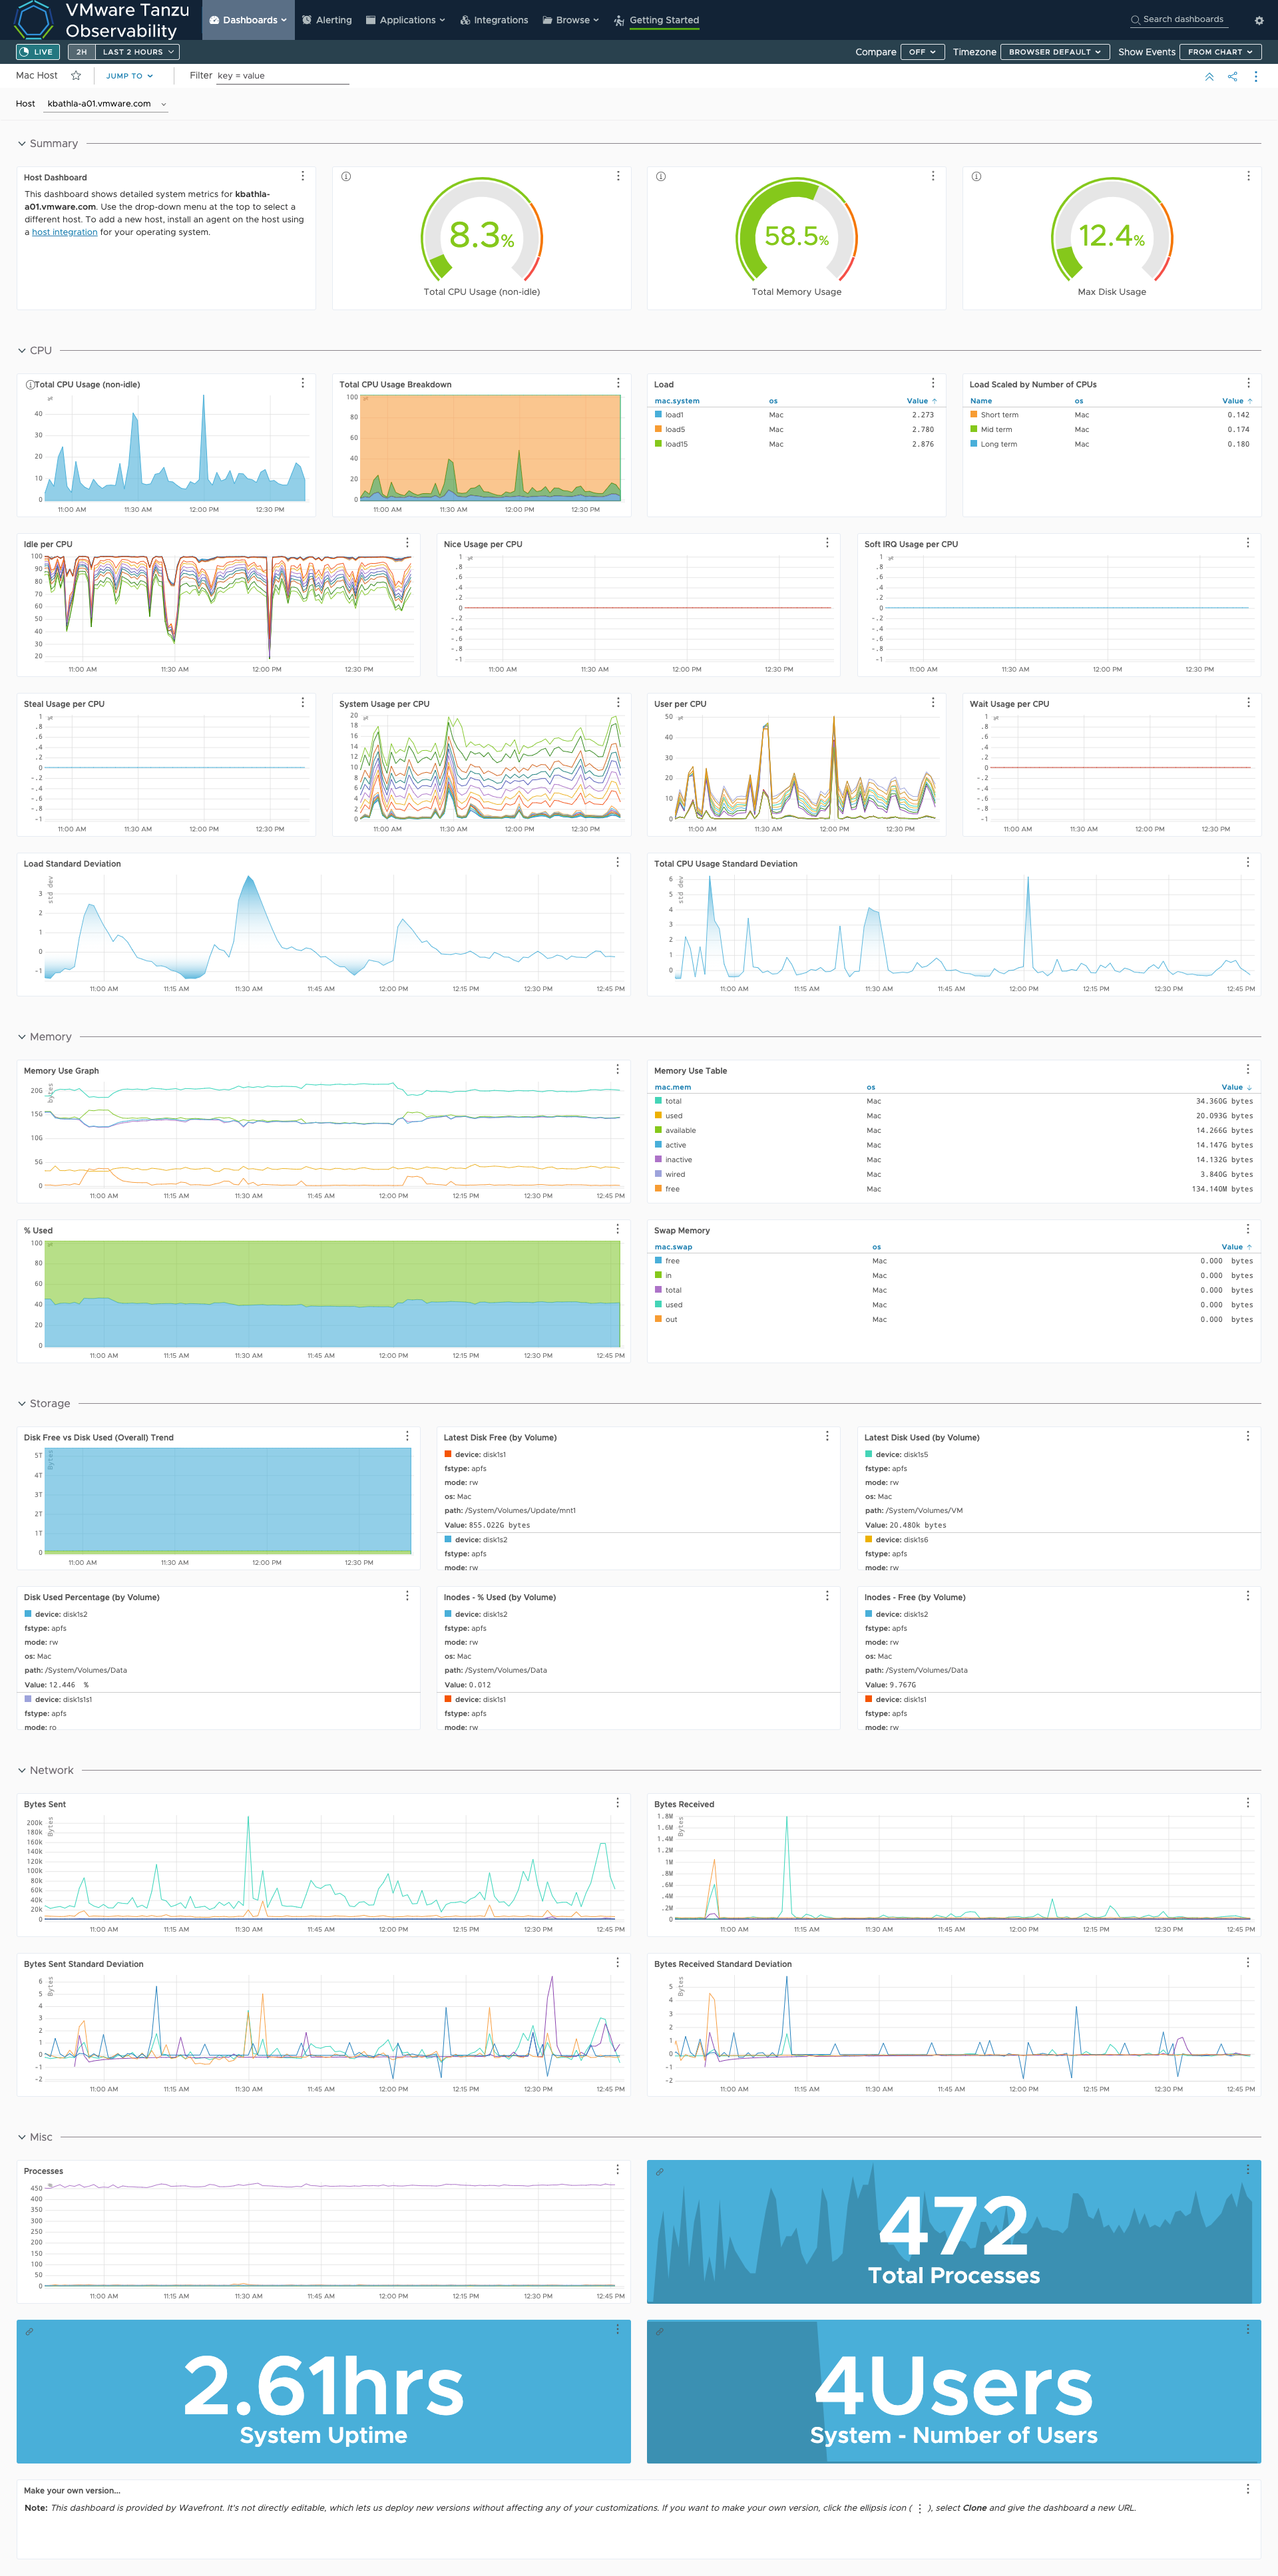
Task: Go to Integrations
Action: (494, 20)
